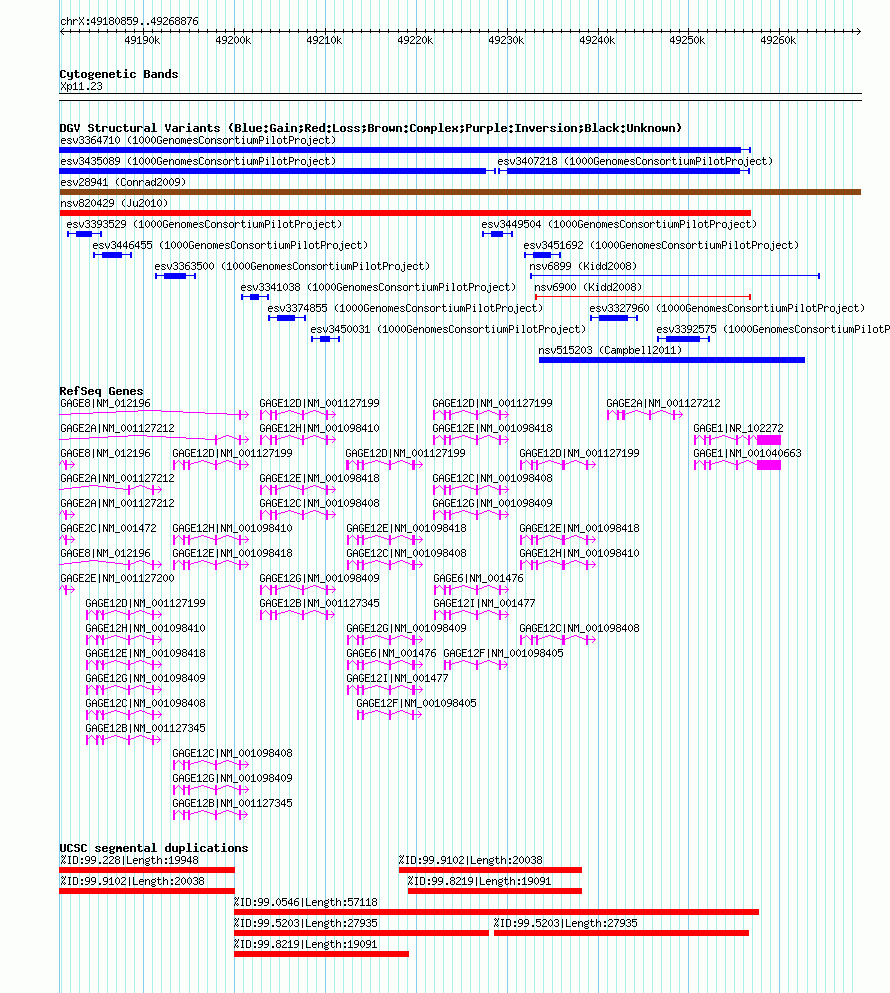Select the nsv6900 (Kidd2008) label
890x993 pixels.
point(588,287)
